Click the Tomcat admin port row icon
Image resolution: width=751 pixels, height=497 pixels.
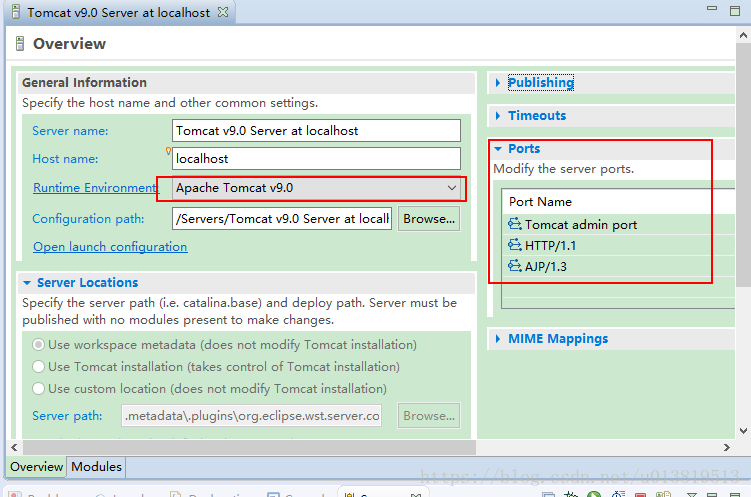(515, 224)
